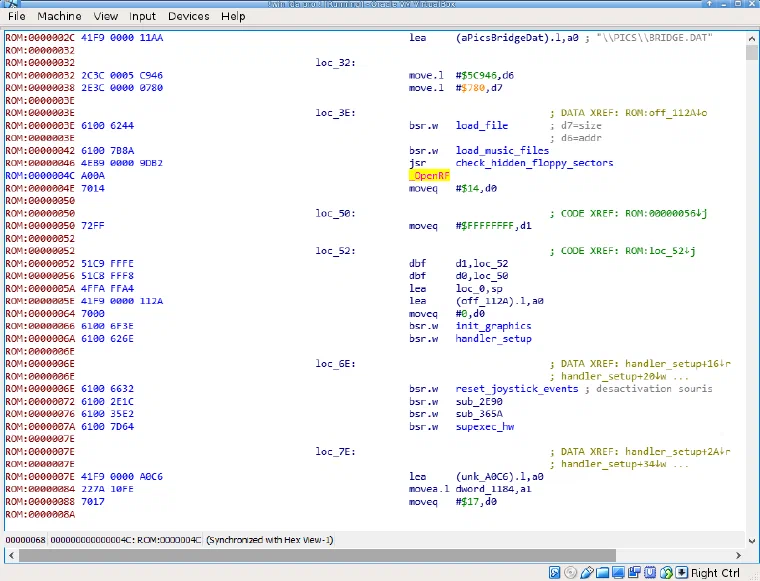
Task: Click the loc_6E: label
Action: (335, 363)
